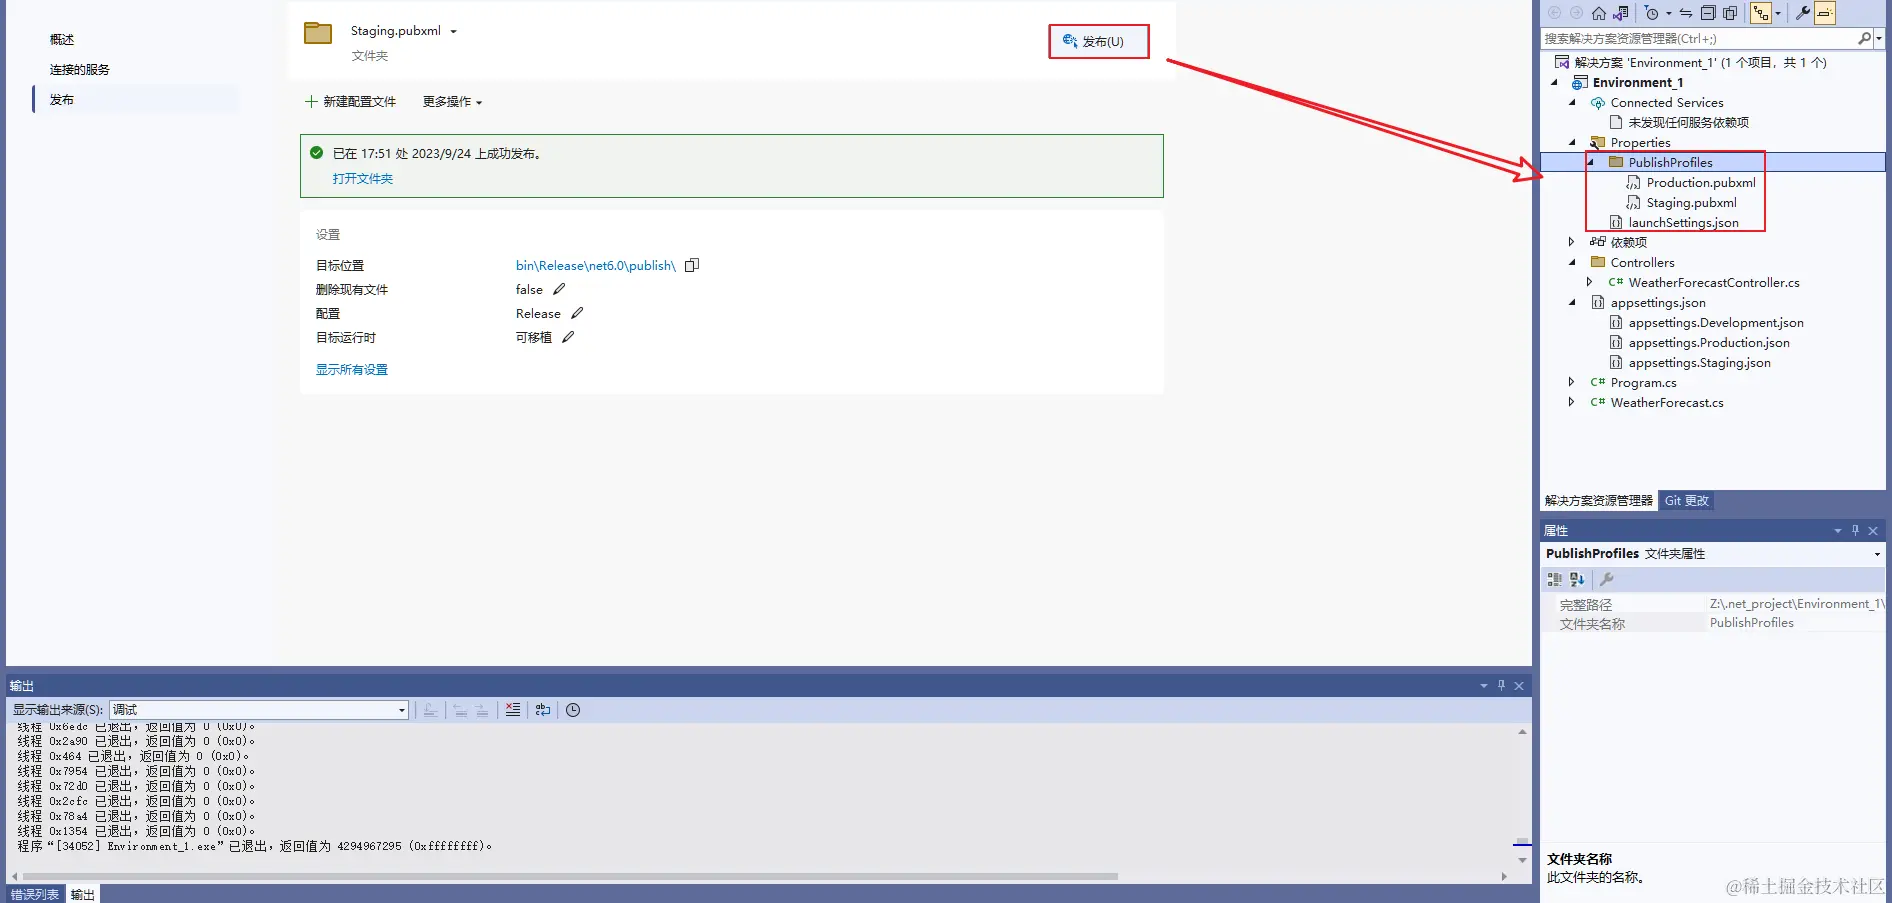1892x903 pixels.
Task: Collapse the Connected Services node
Action: click(1572, 103)
